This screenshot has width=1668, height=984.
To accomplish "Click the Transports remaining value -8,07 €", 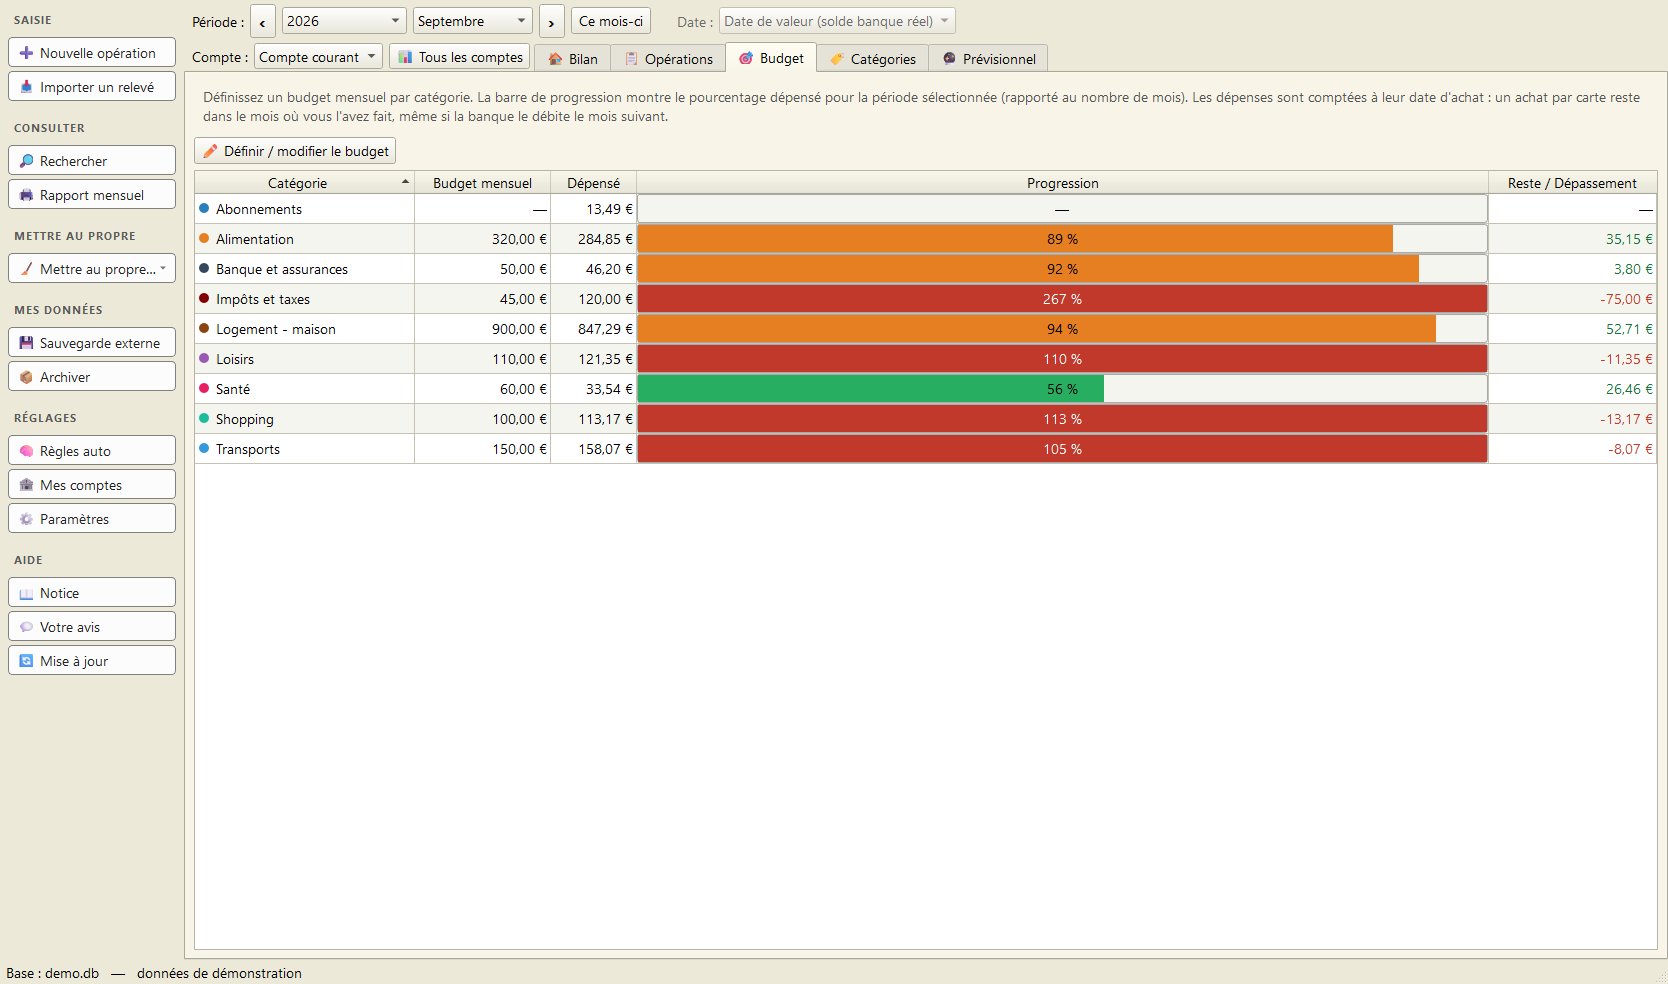I will (1630, 449).
